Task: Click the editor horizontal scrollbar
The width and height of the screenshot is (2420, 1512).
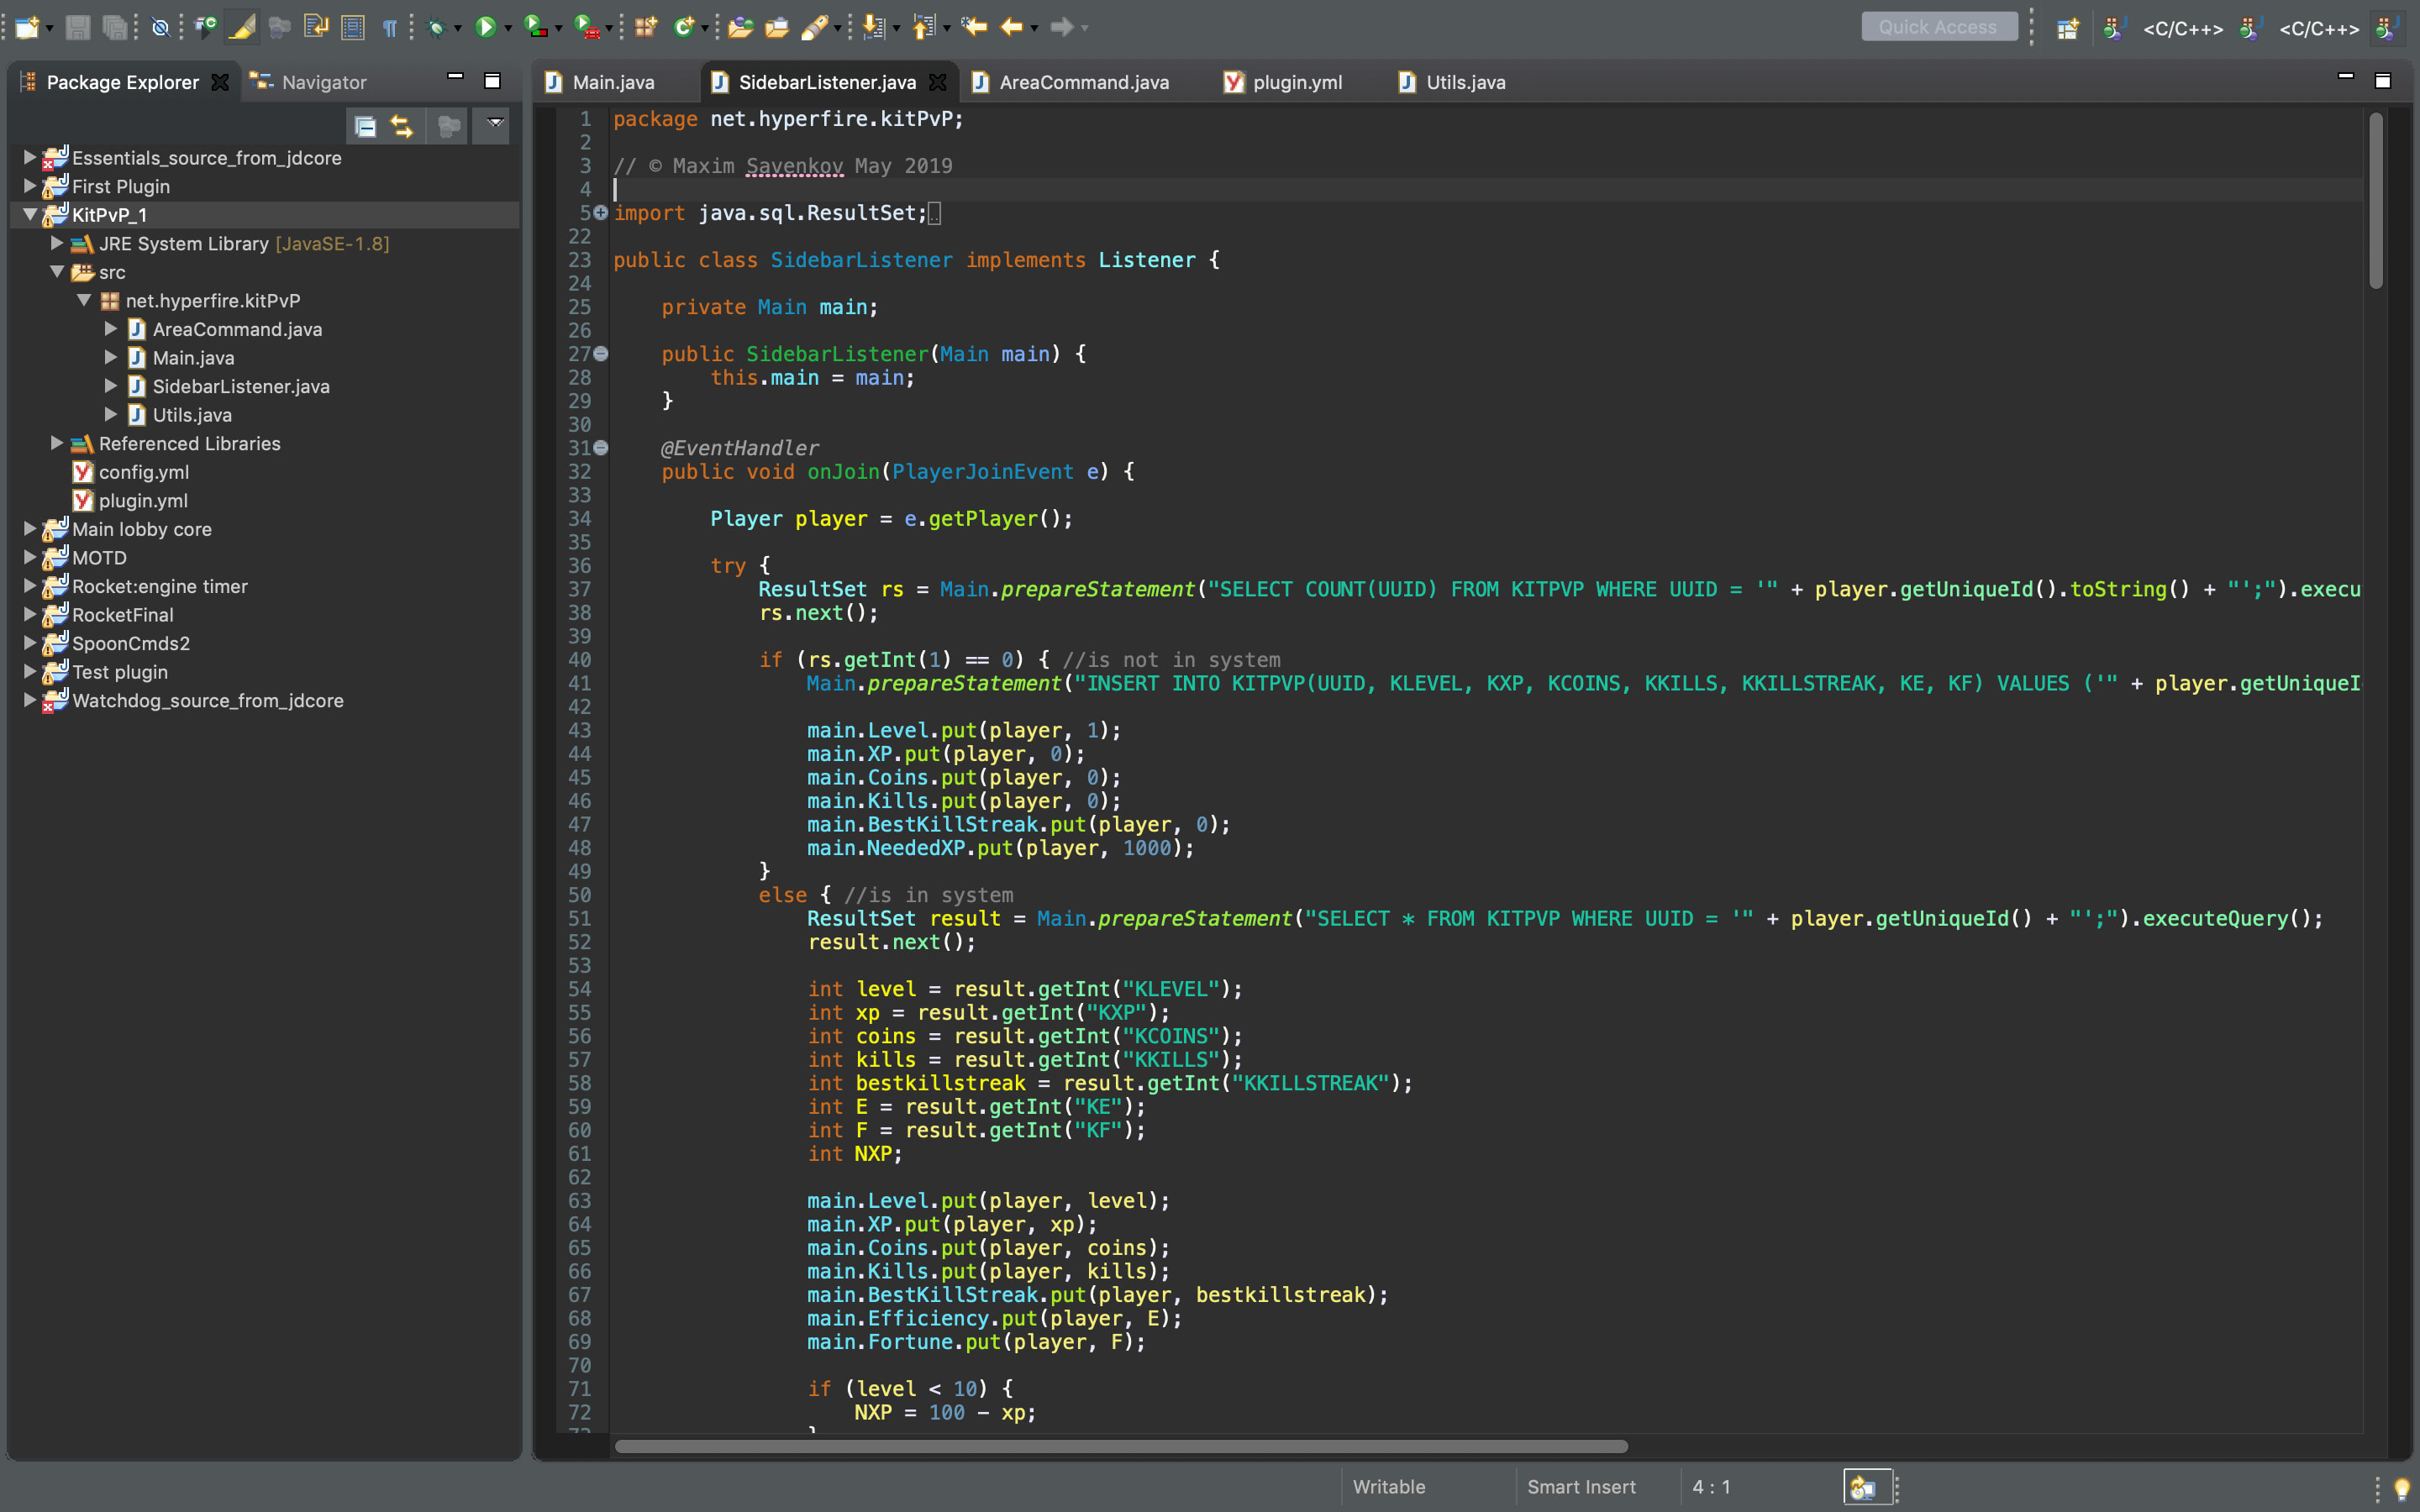Action: (1120, 1446)
